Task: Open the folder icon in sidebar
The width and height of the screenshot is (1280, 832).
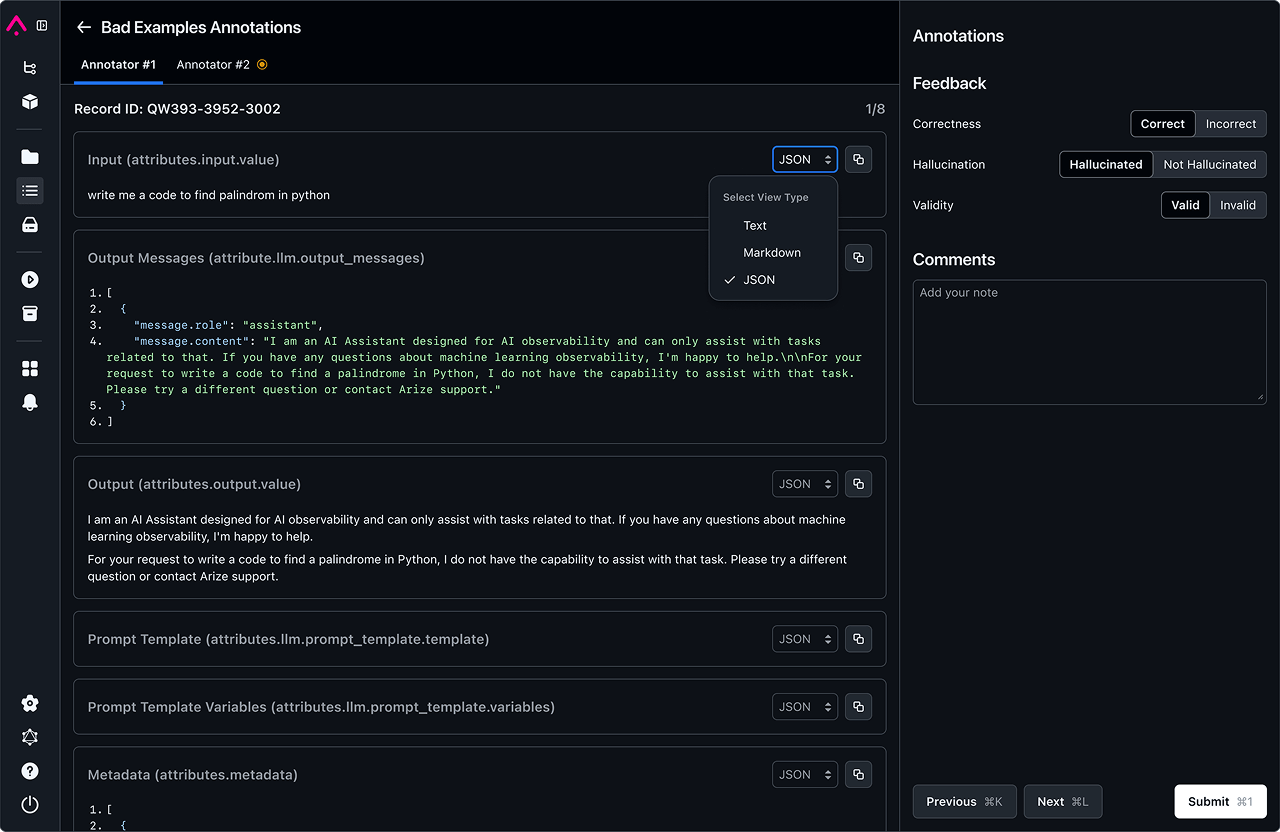Action: click(30, 157)
